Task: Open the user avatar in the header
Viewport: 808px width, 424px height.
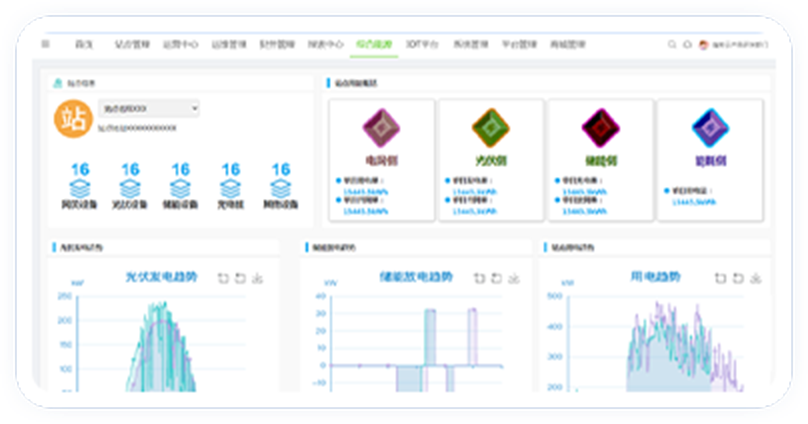Action: tap(703, 45)
